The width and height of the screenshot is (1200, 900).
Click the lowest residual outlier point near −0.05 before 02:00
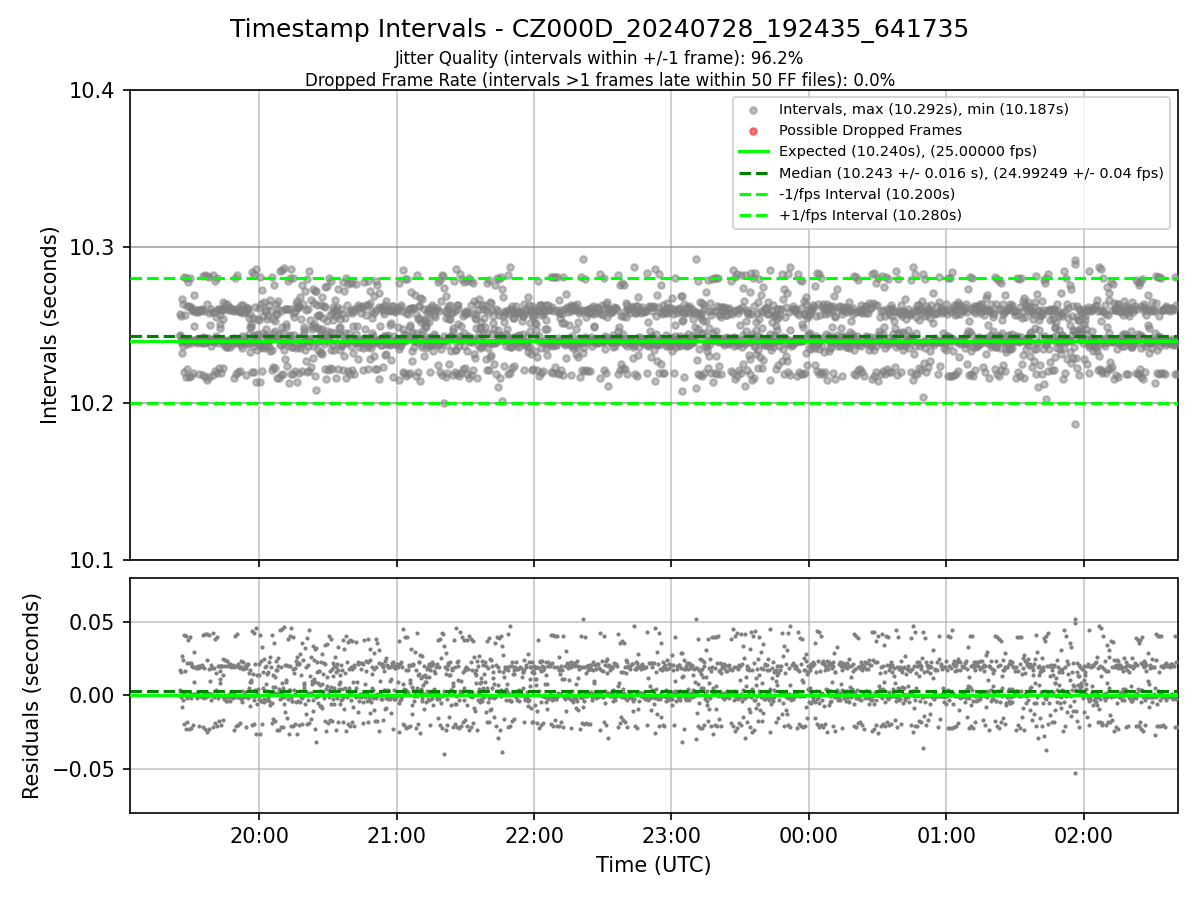tap(1075, 773)
